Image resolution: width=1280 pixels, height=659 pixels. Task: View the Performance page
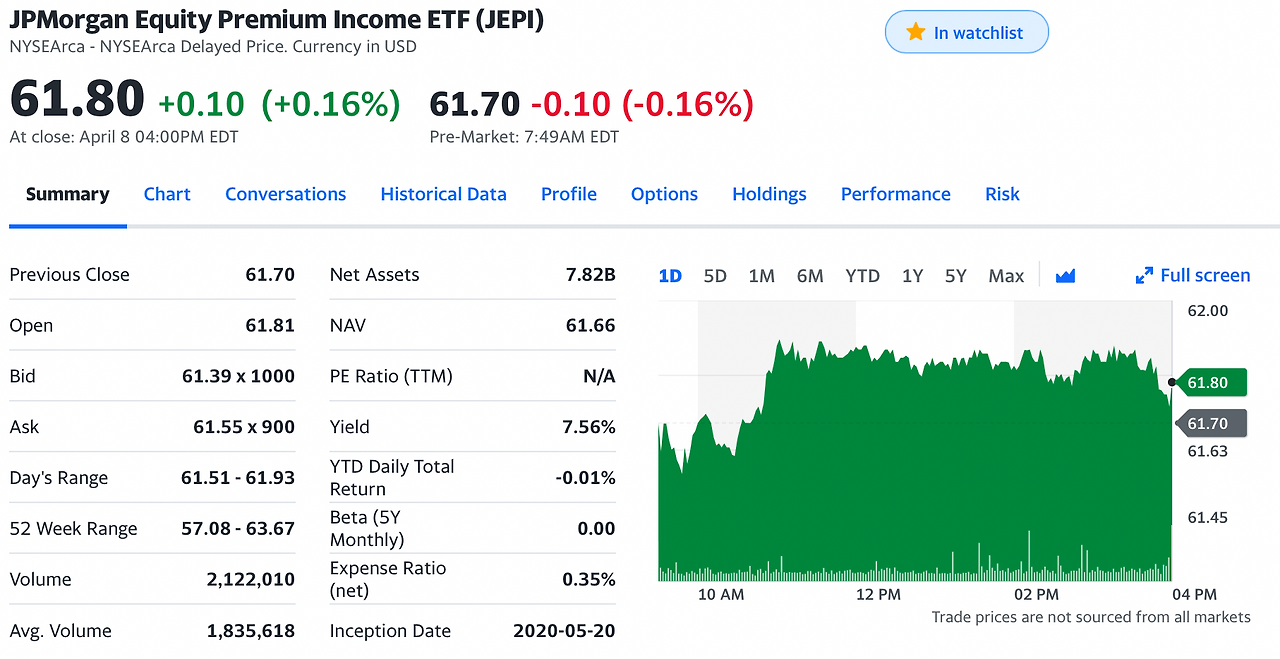click(x=895, y=194)
